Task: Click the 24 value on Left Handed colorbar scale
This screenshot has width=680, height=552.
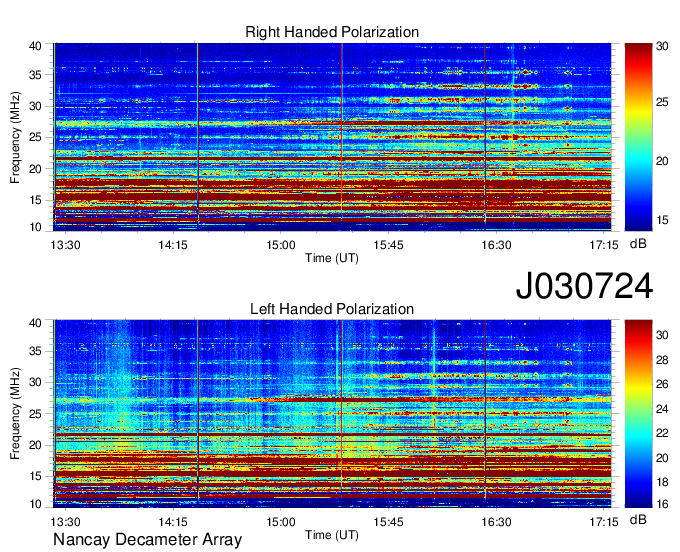Action: coord(662,408)
